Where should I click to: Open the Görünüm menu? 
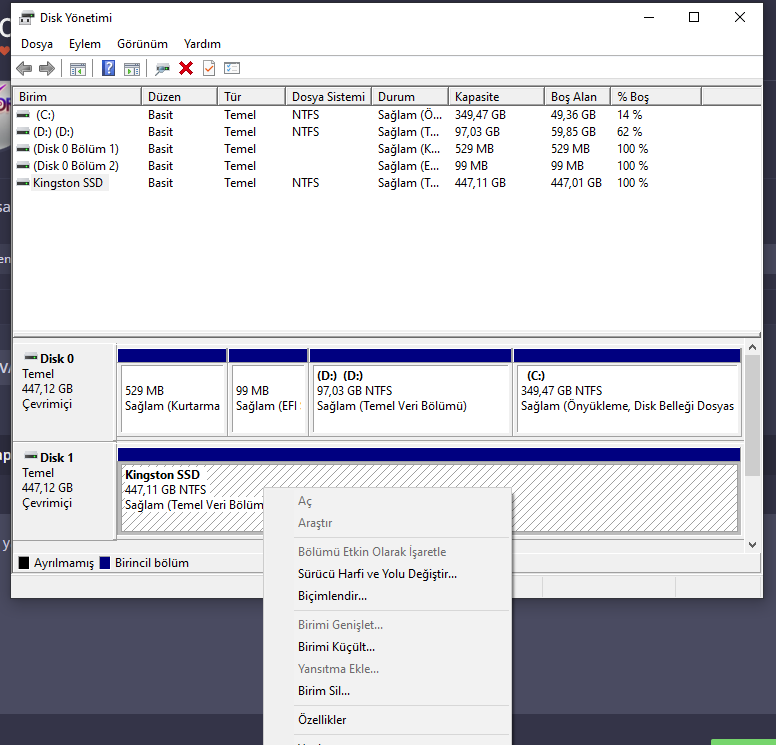[x=142, y=44]
